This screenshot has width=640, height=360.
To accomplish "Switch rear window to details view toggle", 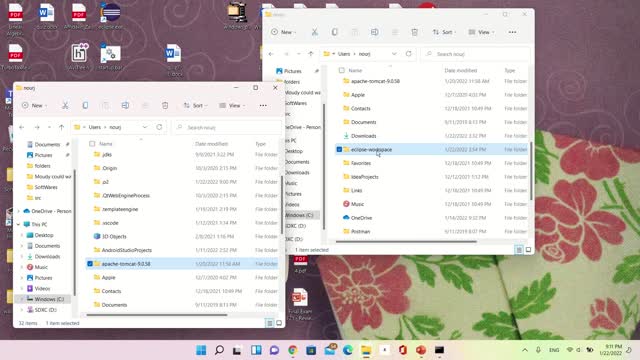I will pyautogui.click(x=519, y=249).
